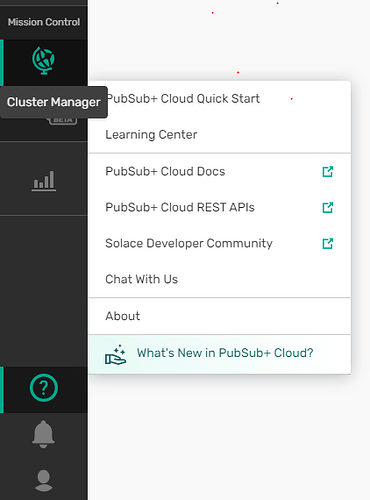Viewport: 370px width, 500px height.
Task: Open PubSub+ Cloud Docs entry
Action: tap(220, 172)
